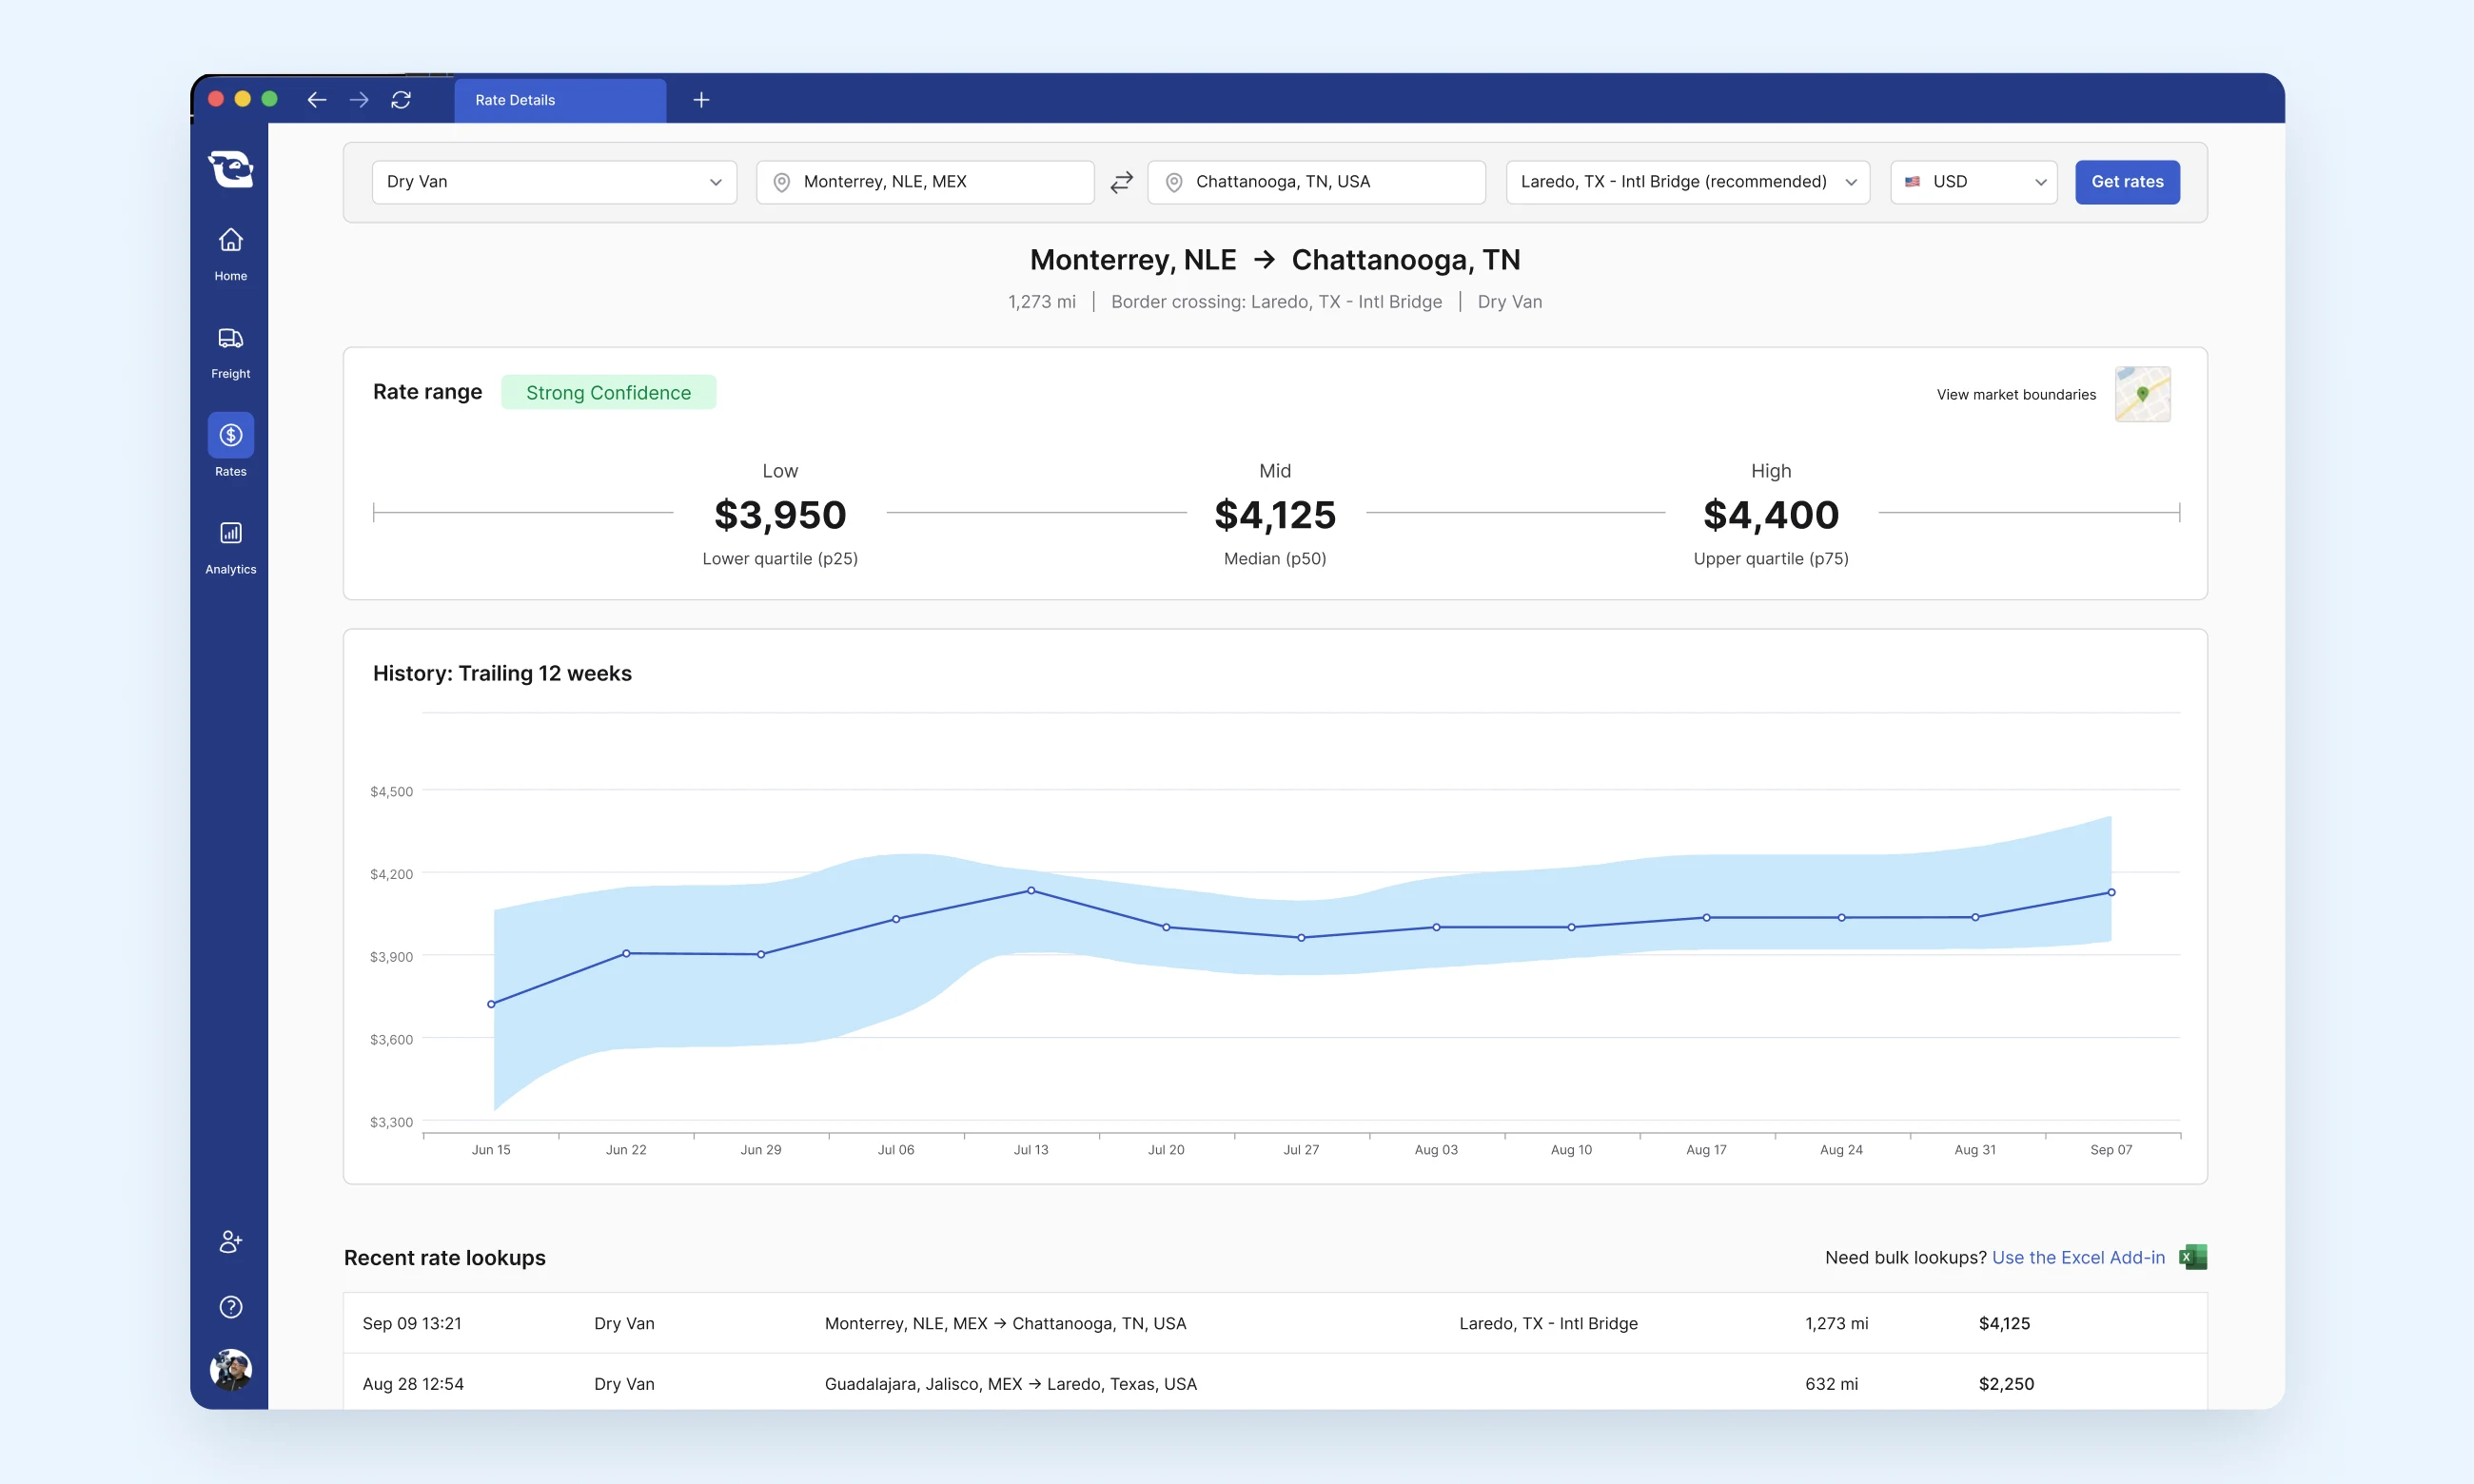This screenshot has width=2474, height=1484.
Task: Switch to the Rate Details tab
Action: tap(560, 100)
